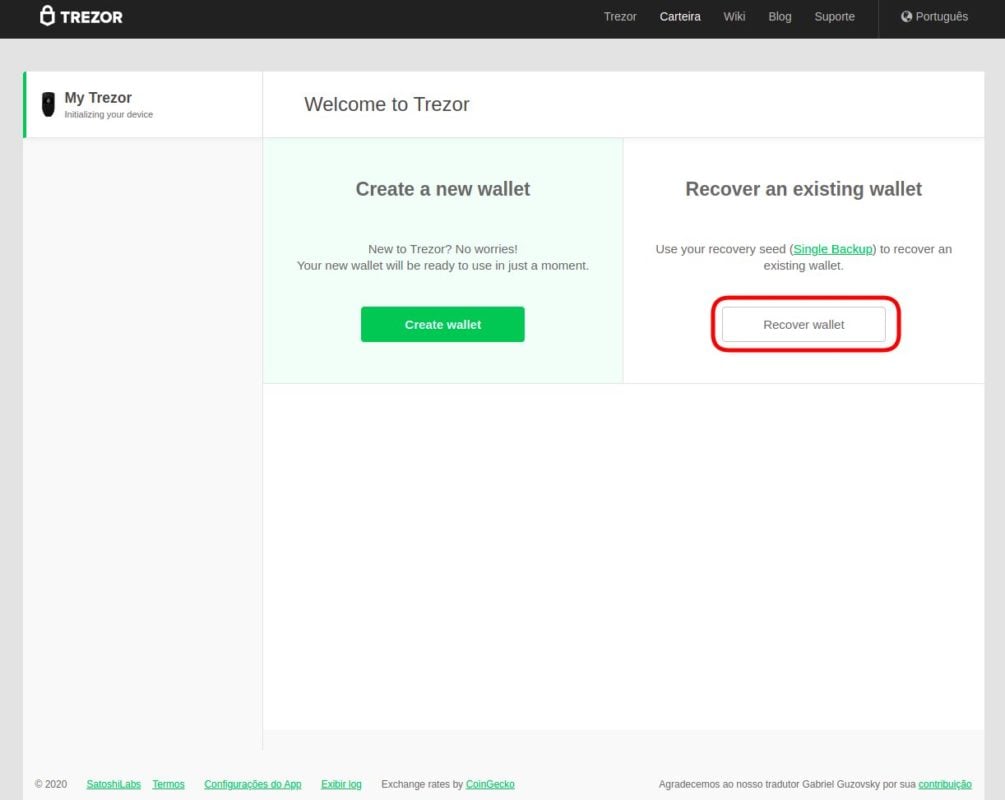
Task: Click the Welcome to Trezor heading
Action: click(386, 104)
